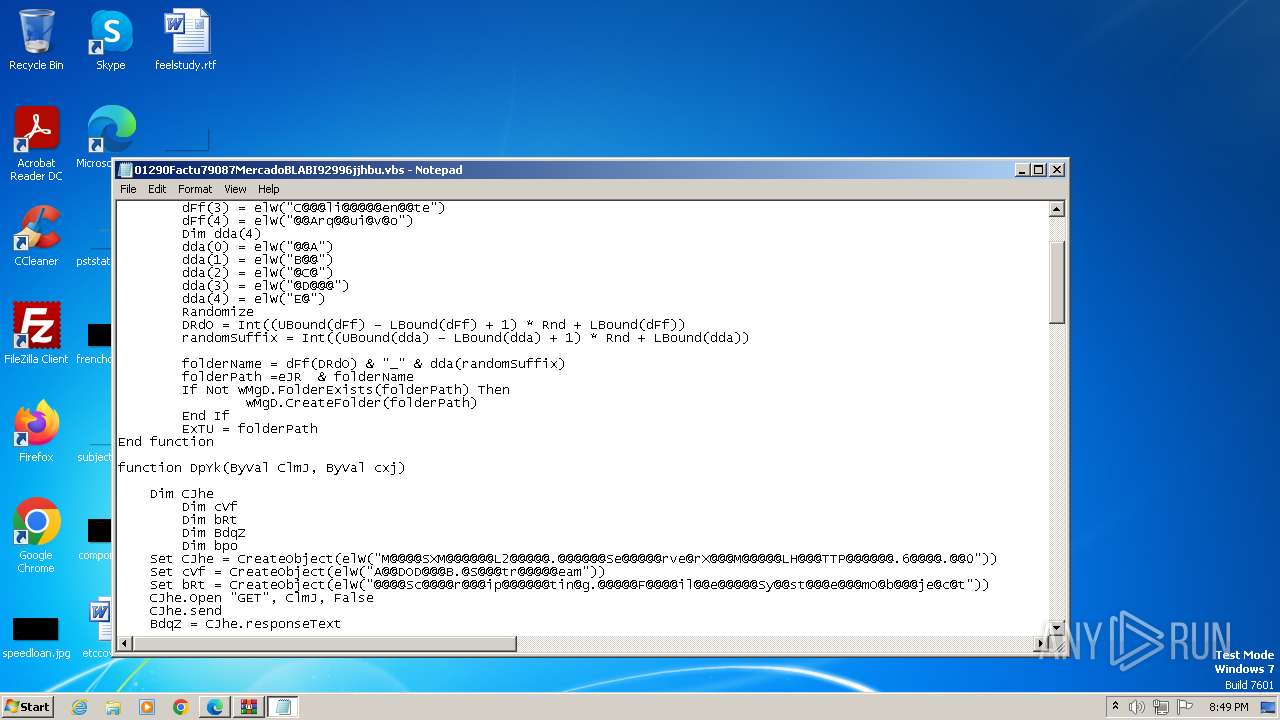Click the 'End If' line
The height and width of the screenshot is (720, 1280).
(x=205, y=416)
